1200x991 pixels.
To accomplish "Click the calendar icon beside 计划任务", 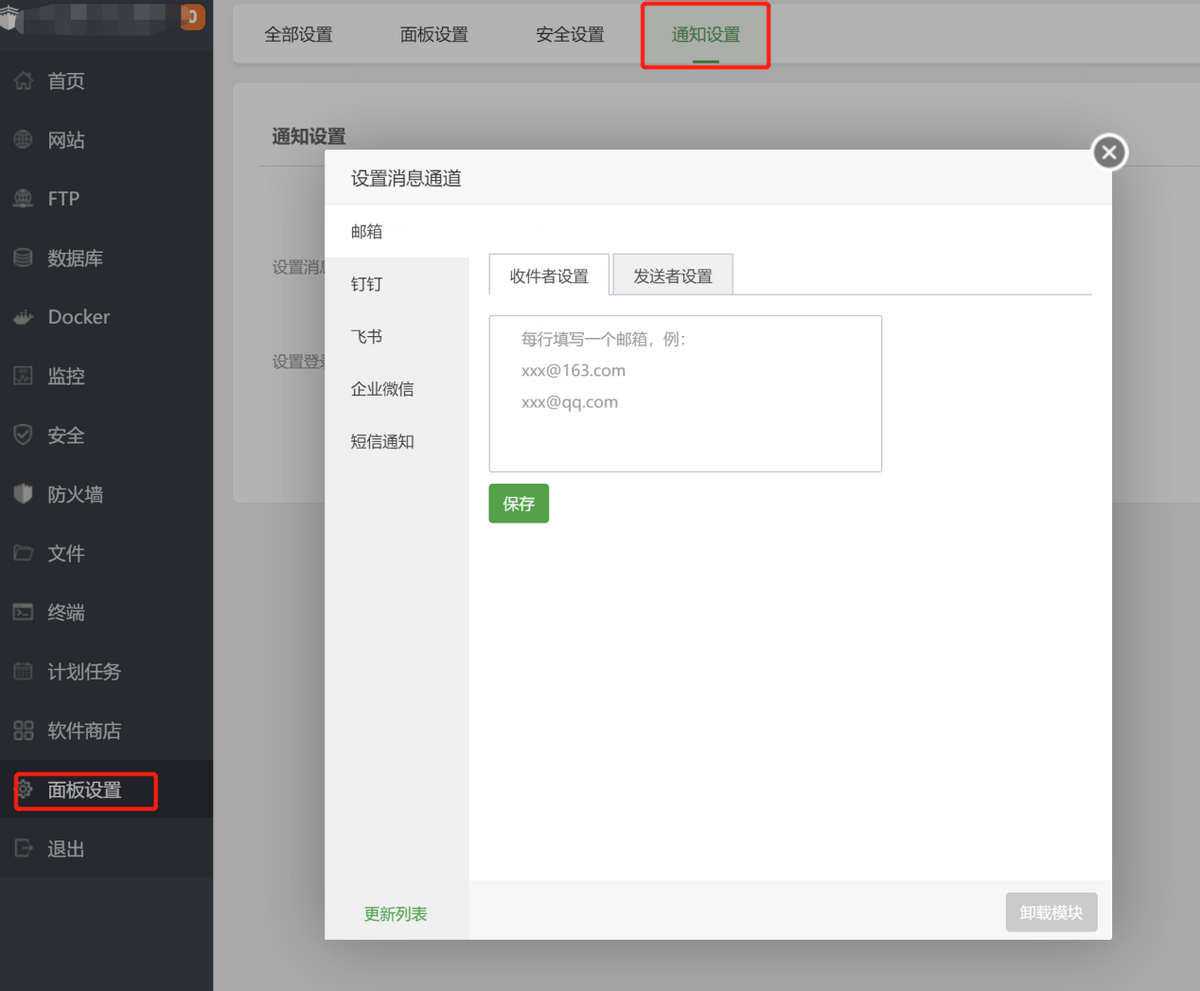I will coord(23,671).
